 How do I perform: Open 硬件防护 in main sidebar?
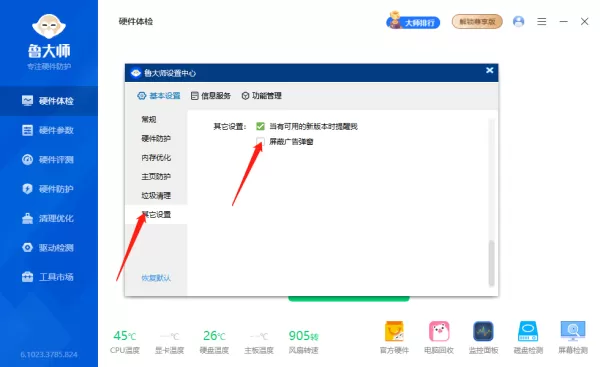pyautogui.click(x=49, y=189)
